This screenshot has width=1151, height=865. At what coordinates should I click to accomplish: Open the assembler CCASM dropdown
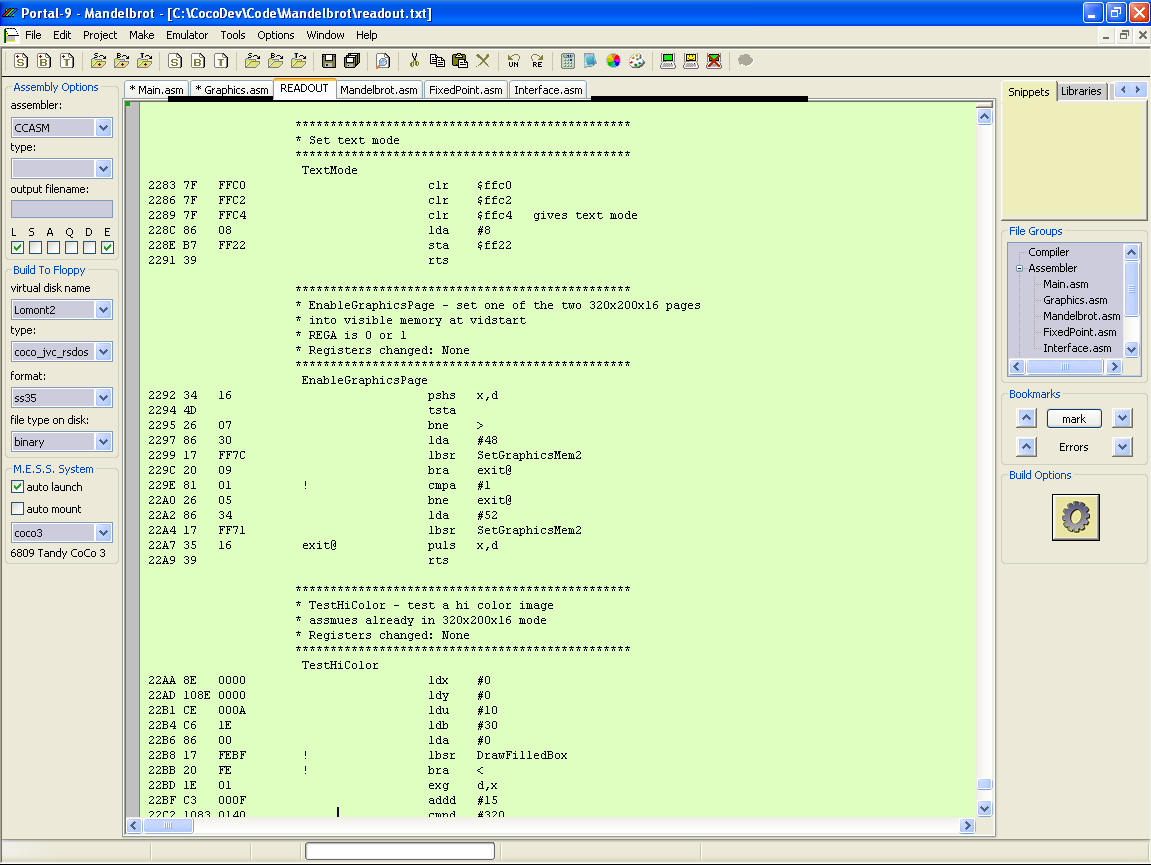[x=104, y=128]
